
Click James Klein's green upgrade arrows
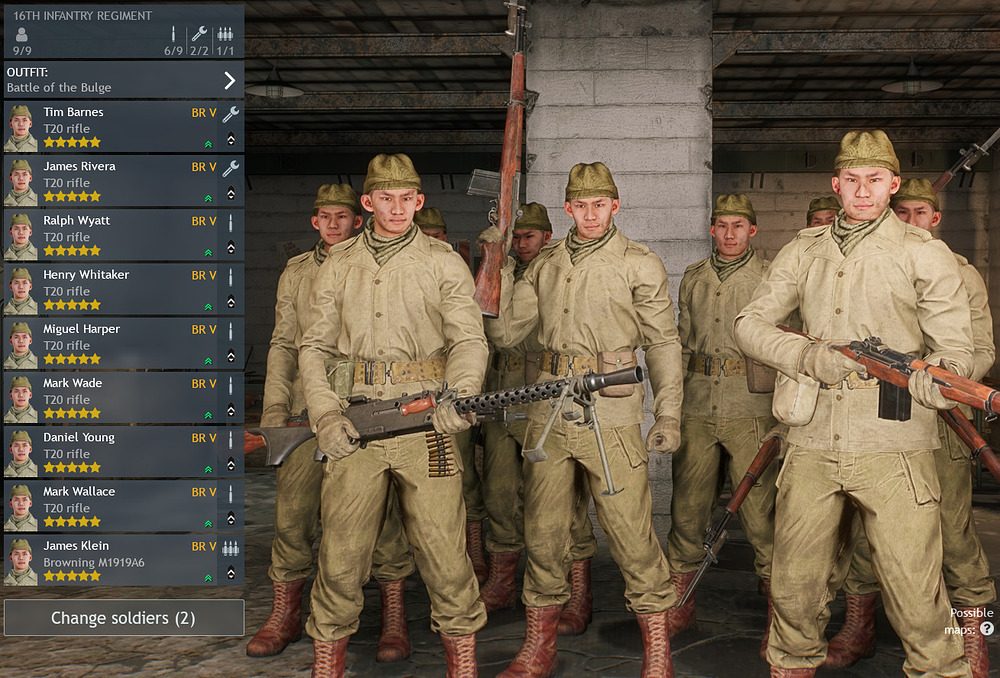click(209, 578)
